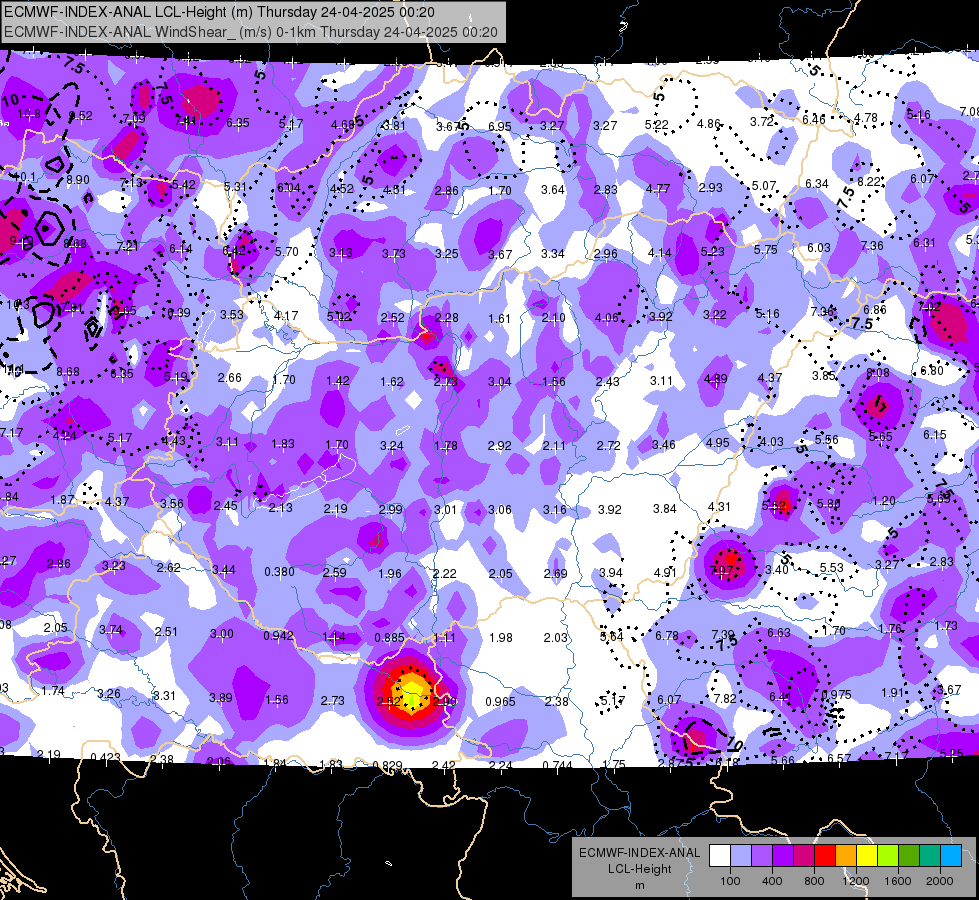
Task: Click the wind shear value 9.52
Action: (80, 116)
